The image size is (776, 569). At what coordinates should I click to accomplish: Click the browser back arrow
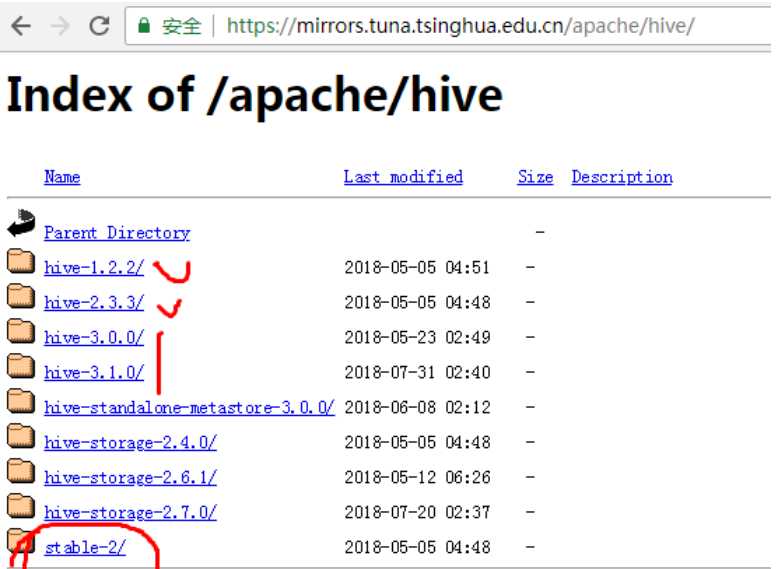tap(21, 26)
